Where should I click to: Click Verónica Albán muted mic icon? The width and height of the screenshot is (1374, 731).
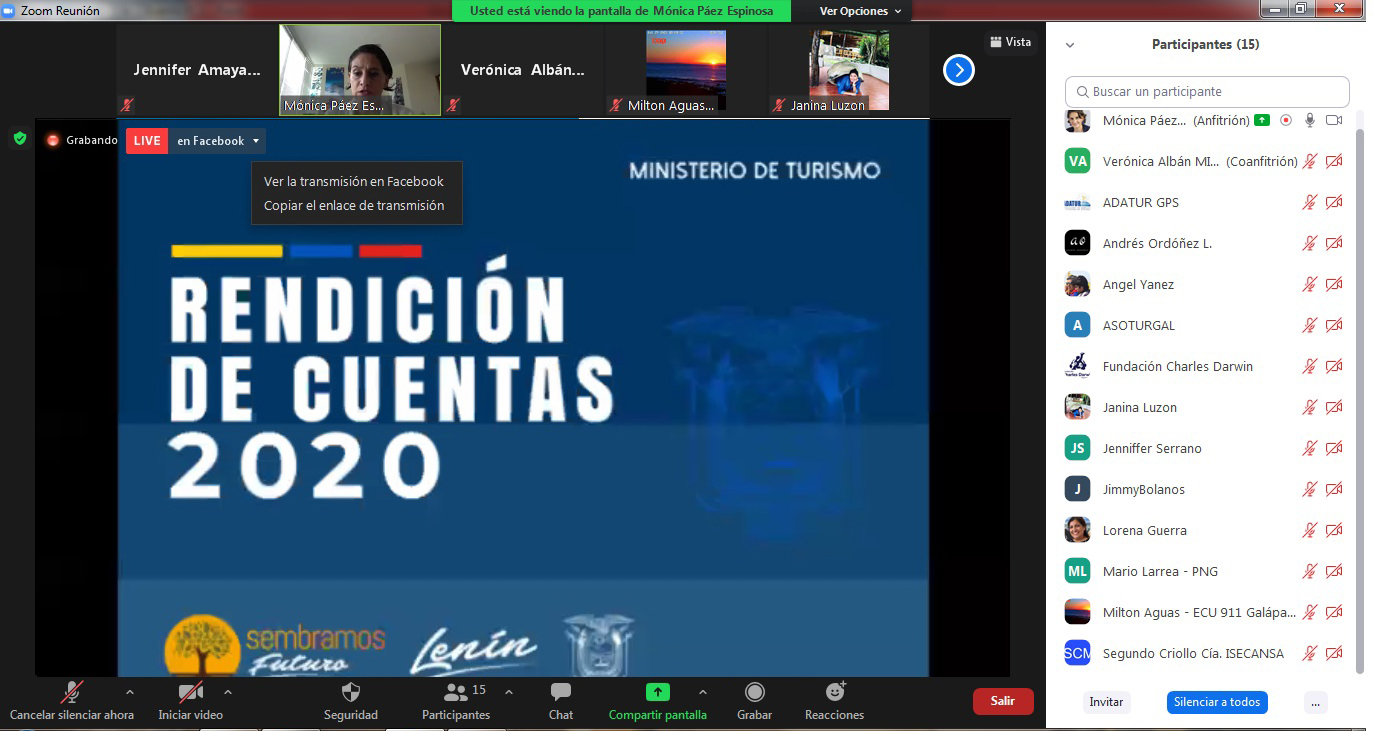(x=1310, y=161)
